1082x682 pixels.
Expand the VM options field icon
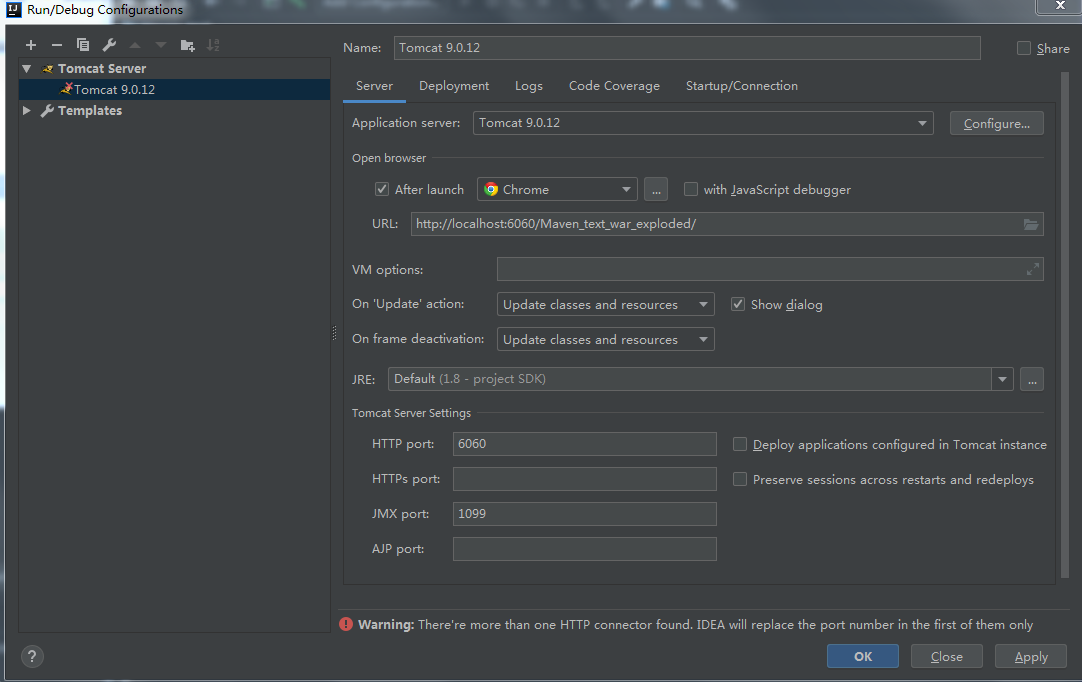(x=1032, y=269)
